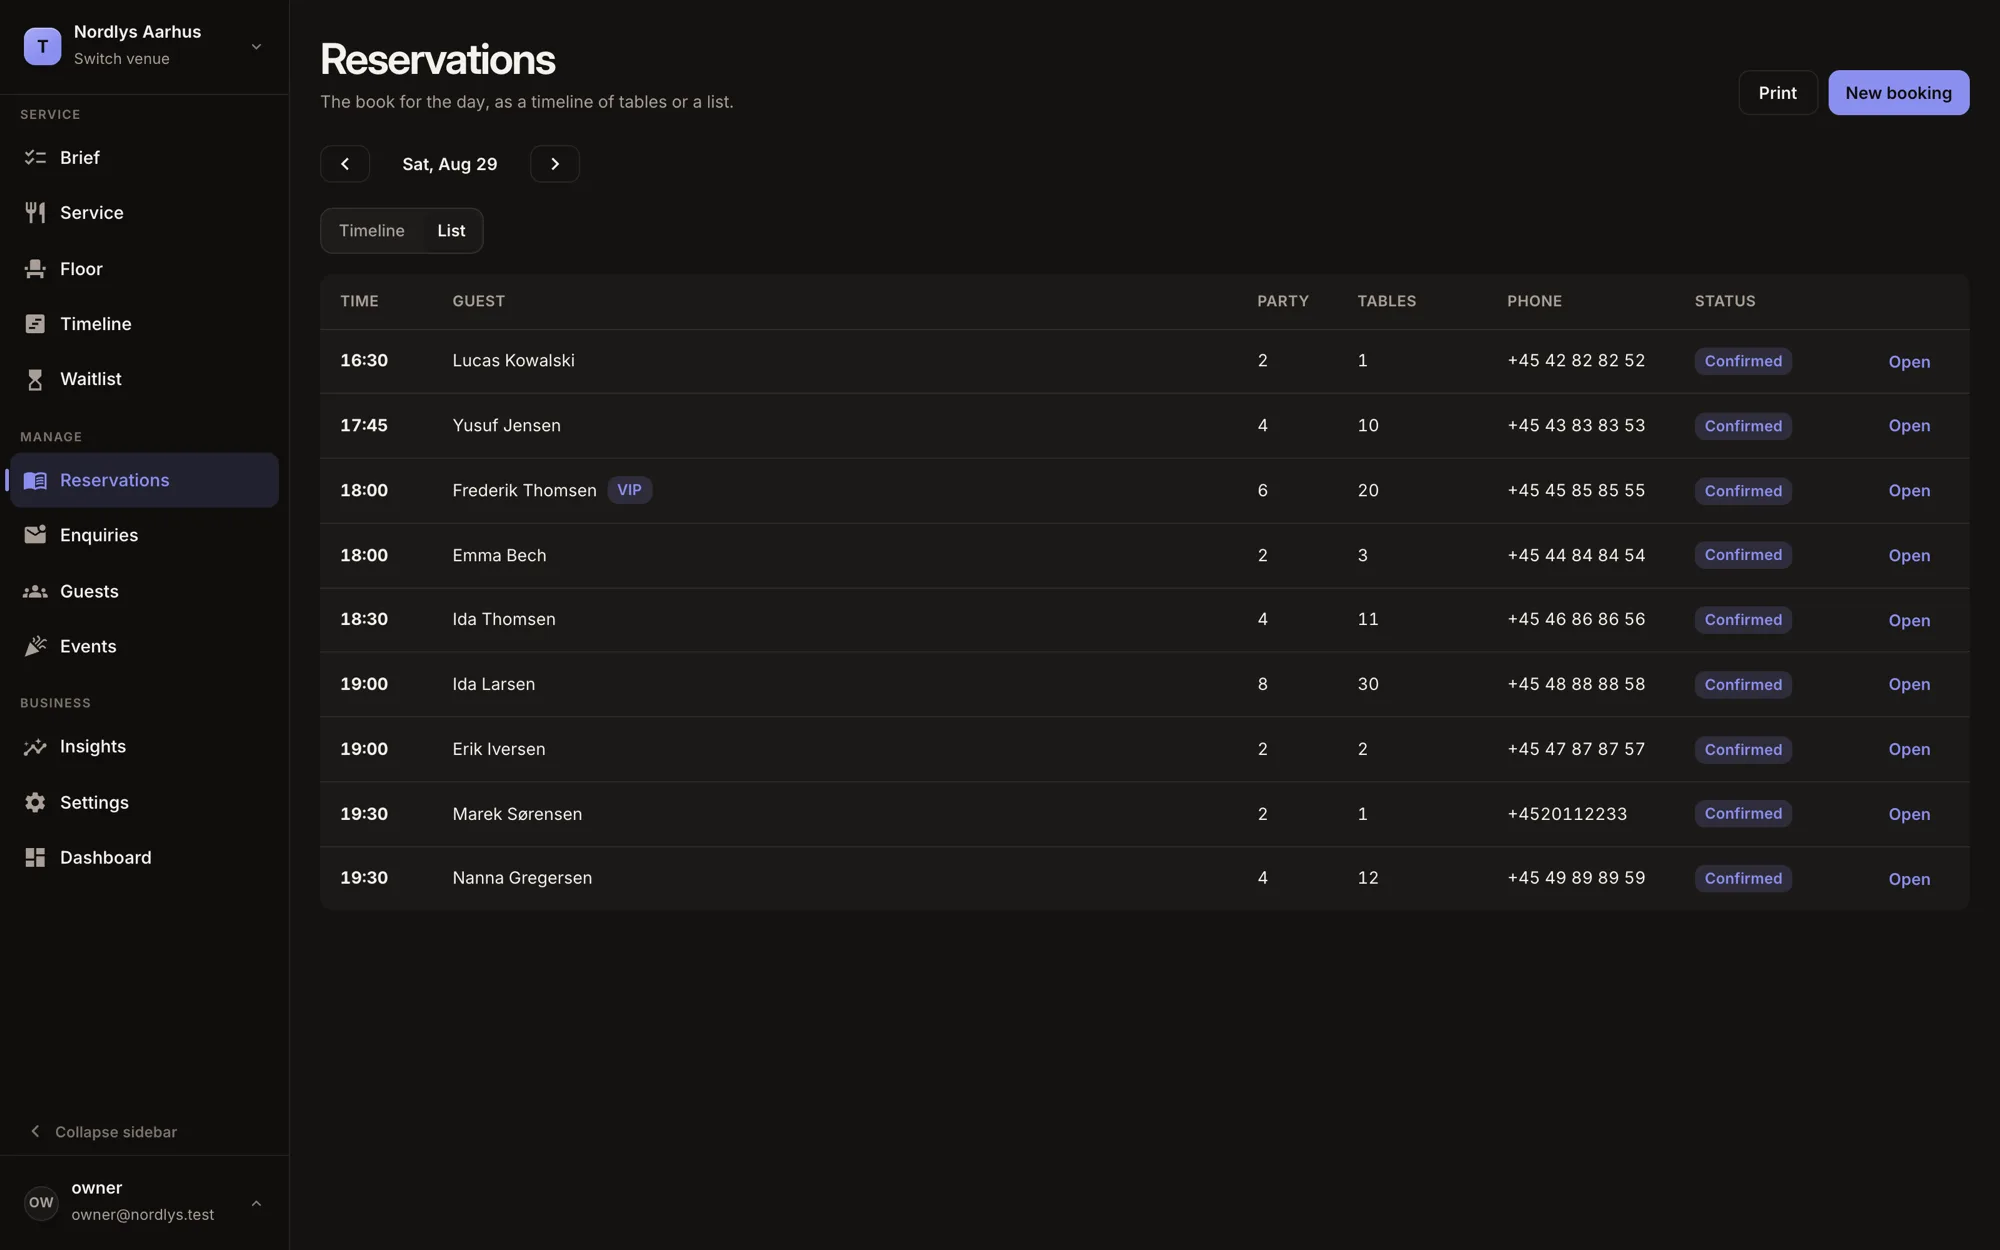Click table number 30 for Ida Larsen
This screenshot has width=2000, height=1250.
(x=1368, y=684)
